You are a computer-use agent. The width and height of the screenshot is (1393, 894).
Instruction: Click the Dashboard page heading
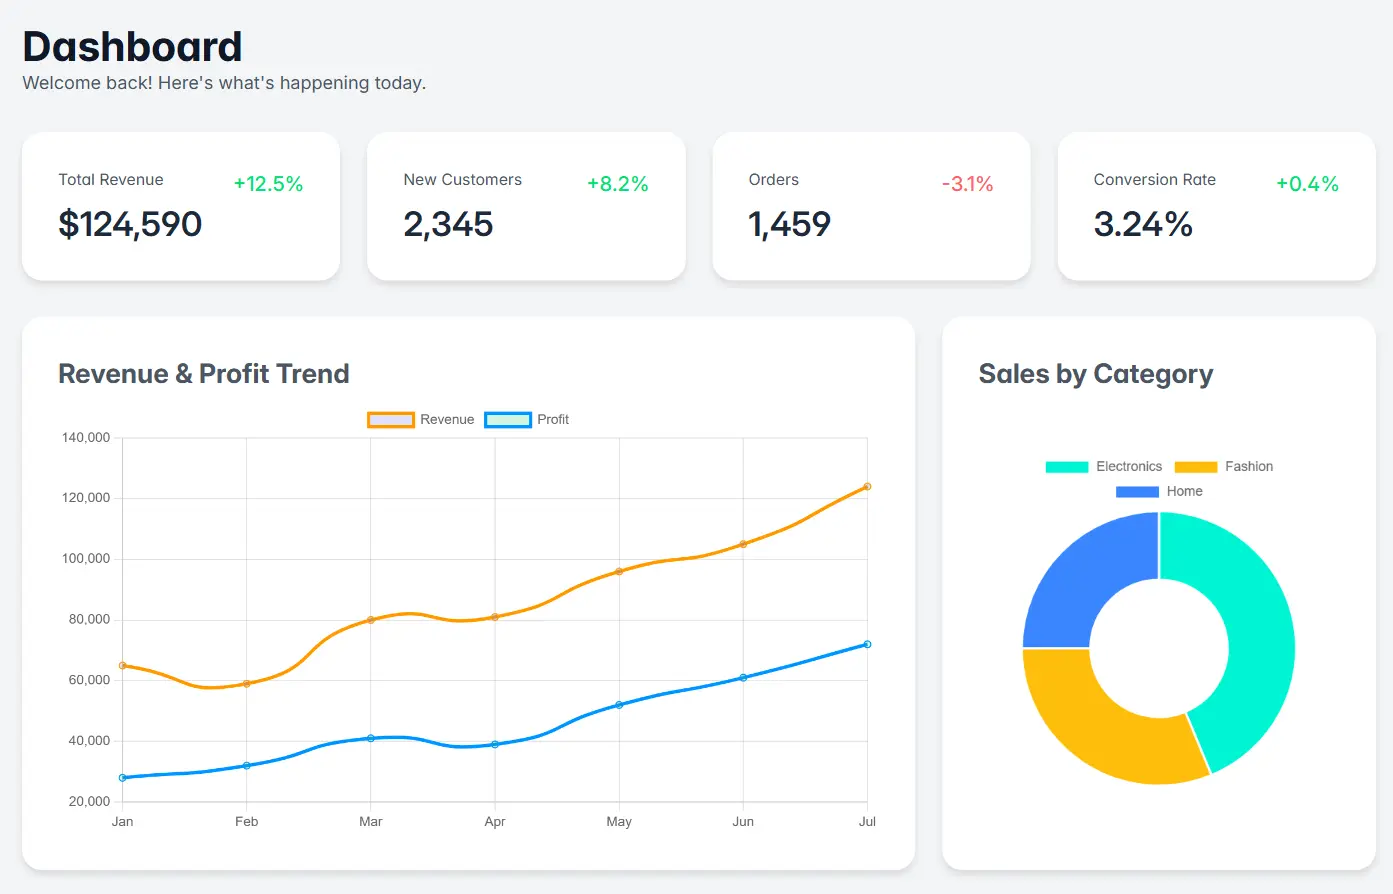pos(132,47)
